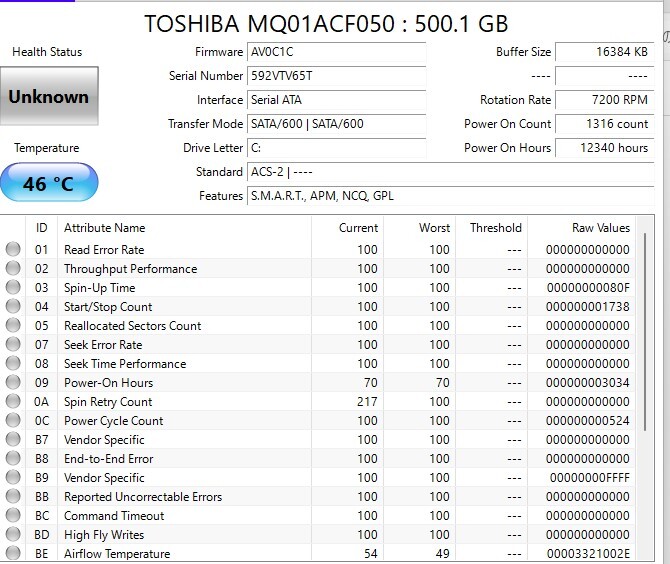Select the High Fly Writes attribute name
The image size is (670, 564).
104,535
